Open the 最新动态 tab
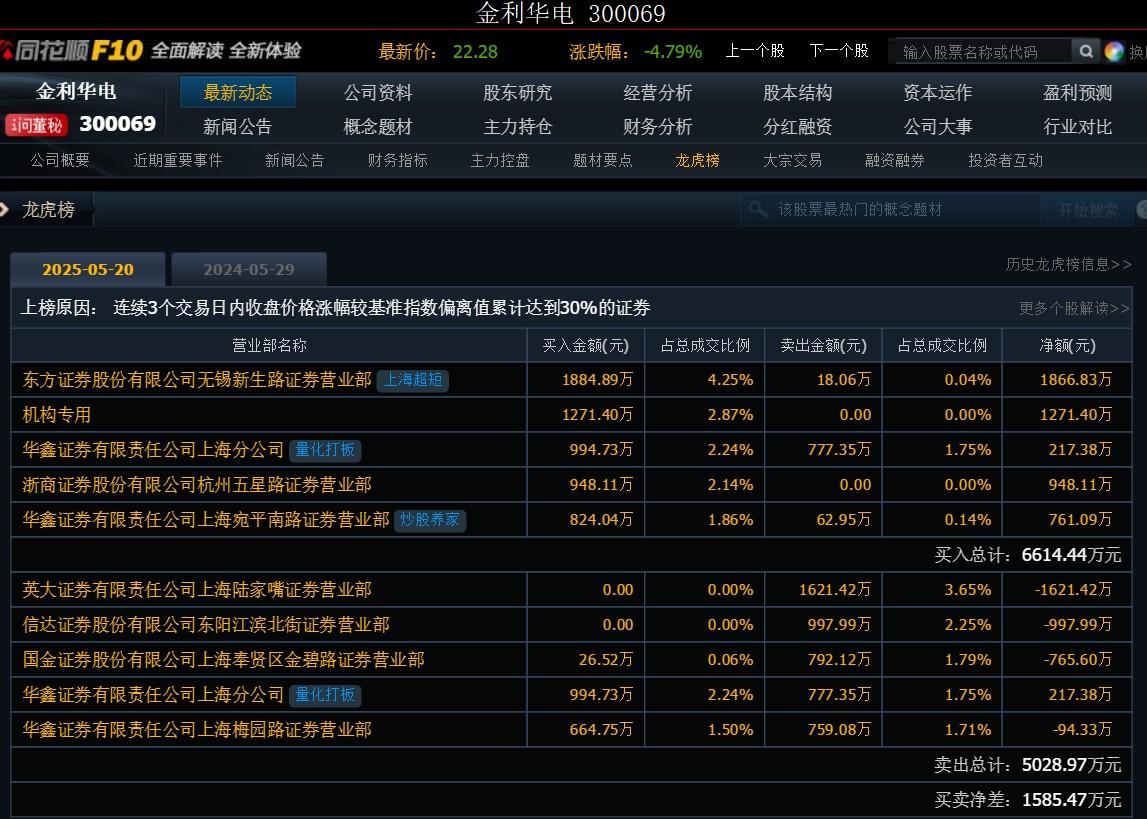This screenshot has width=1147, height=819. 238,92
